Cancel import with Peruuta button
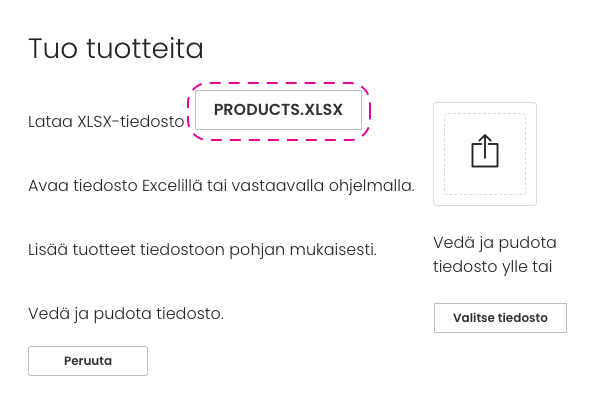This screenshot has height=404, width=595. (88, 361)
